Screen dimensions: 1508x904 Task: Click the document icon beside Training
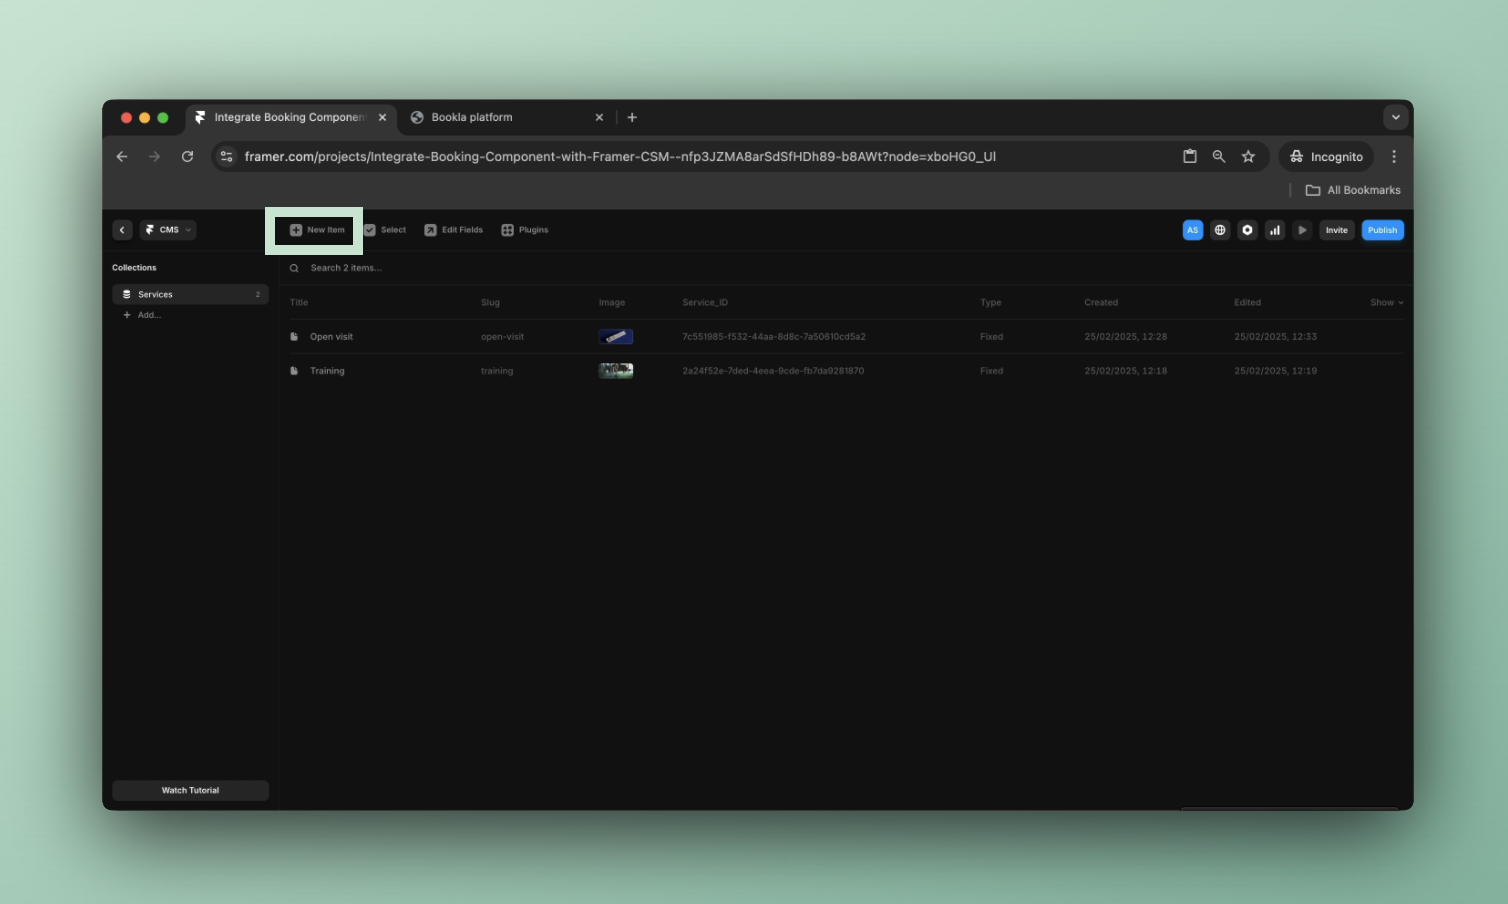[294, 371]
